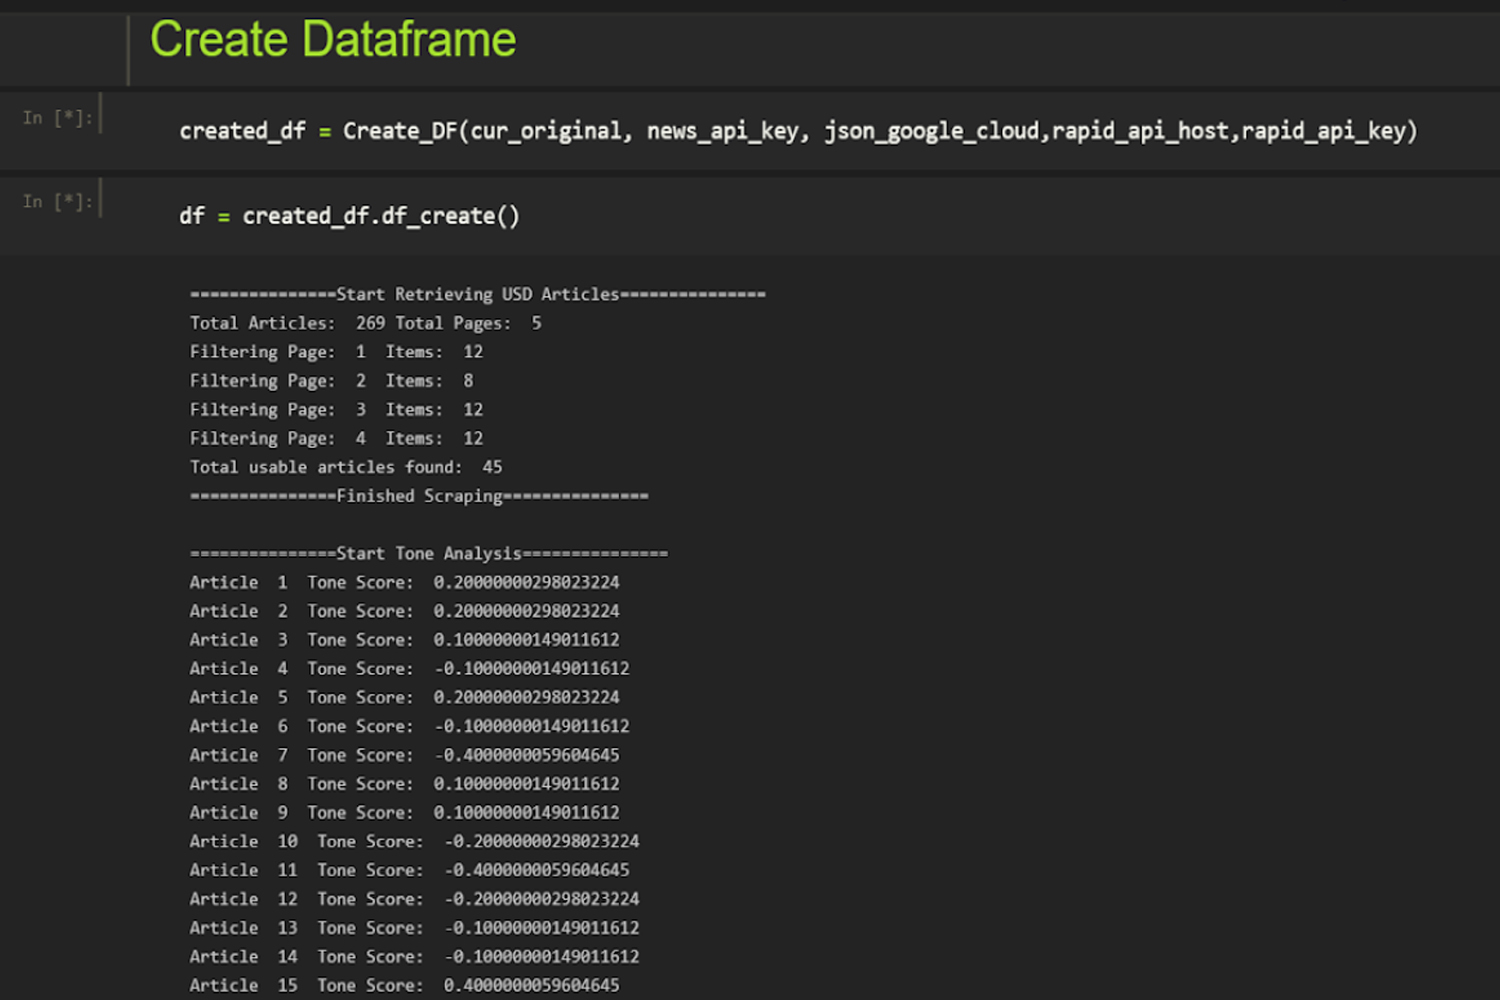This screenshot has height=1000, width=1500.
Task: Click 'Filtering Page: 1 Items: 12' line
Action: click(336, 352)
